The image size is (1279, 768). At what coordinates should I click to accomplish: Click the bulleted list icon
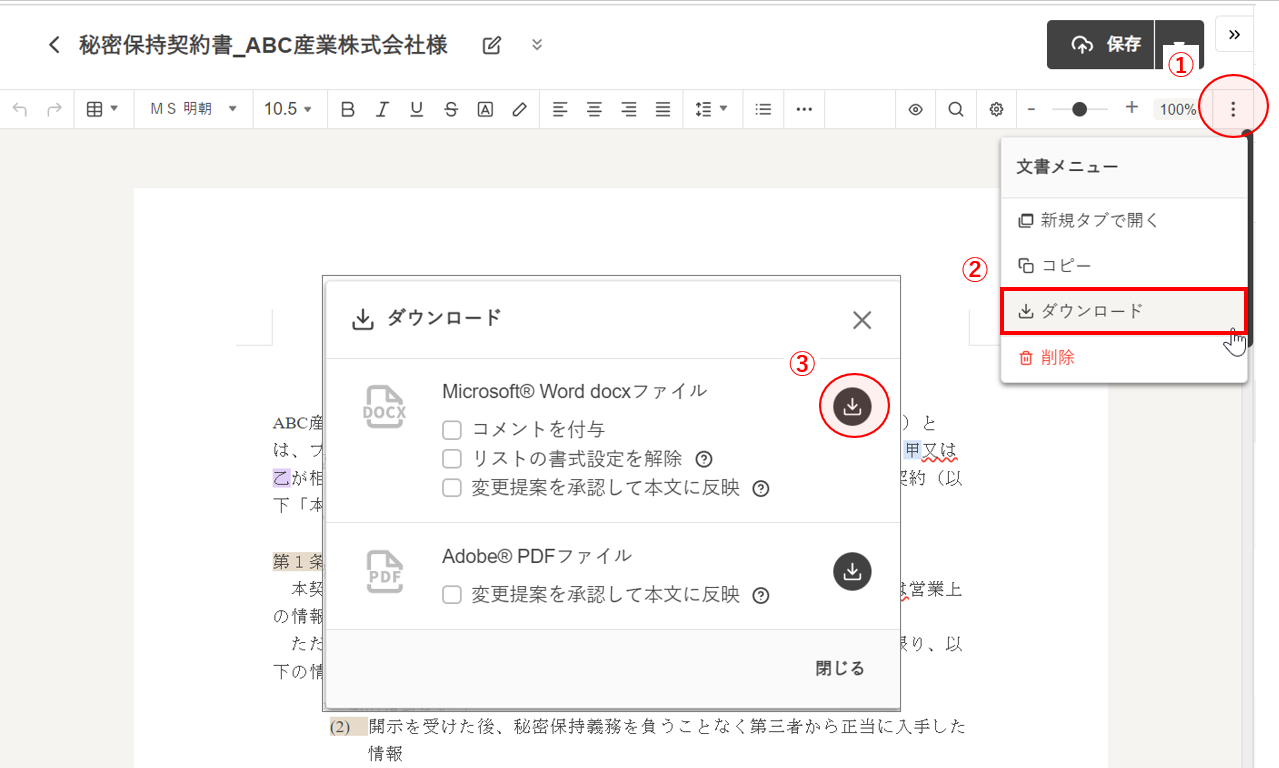(x=763, y=109)
